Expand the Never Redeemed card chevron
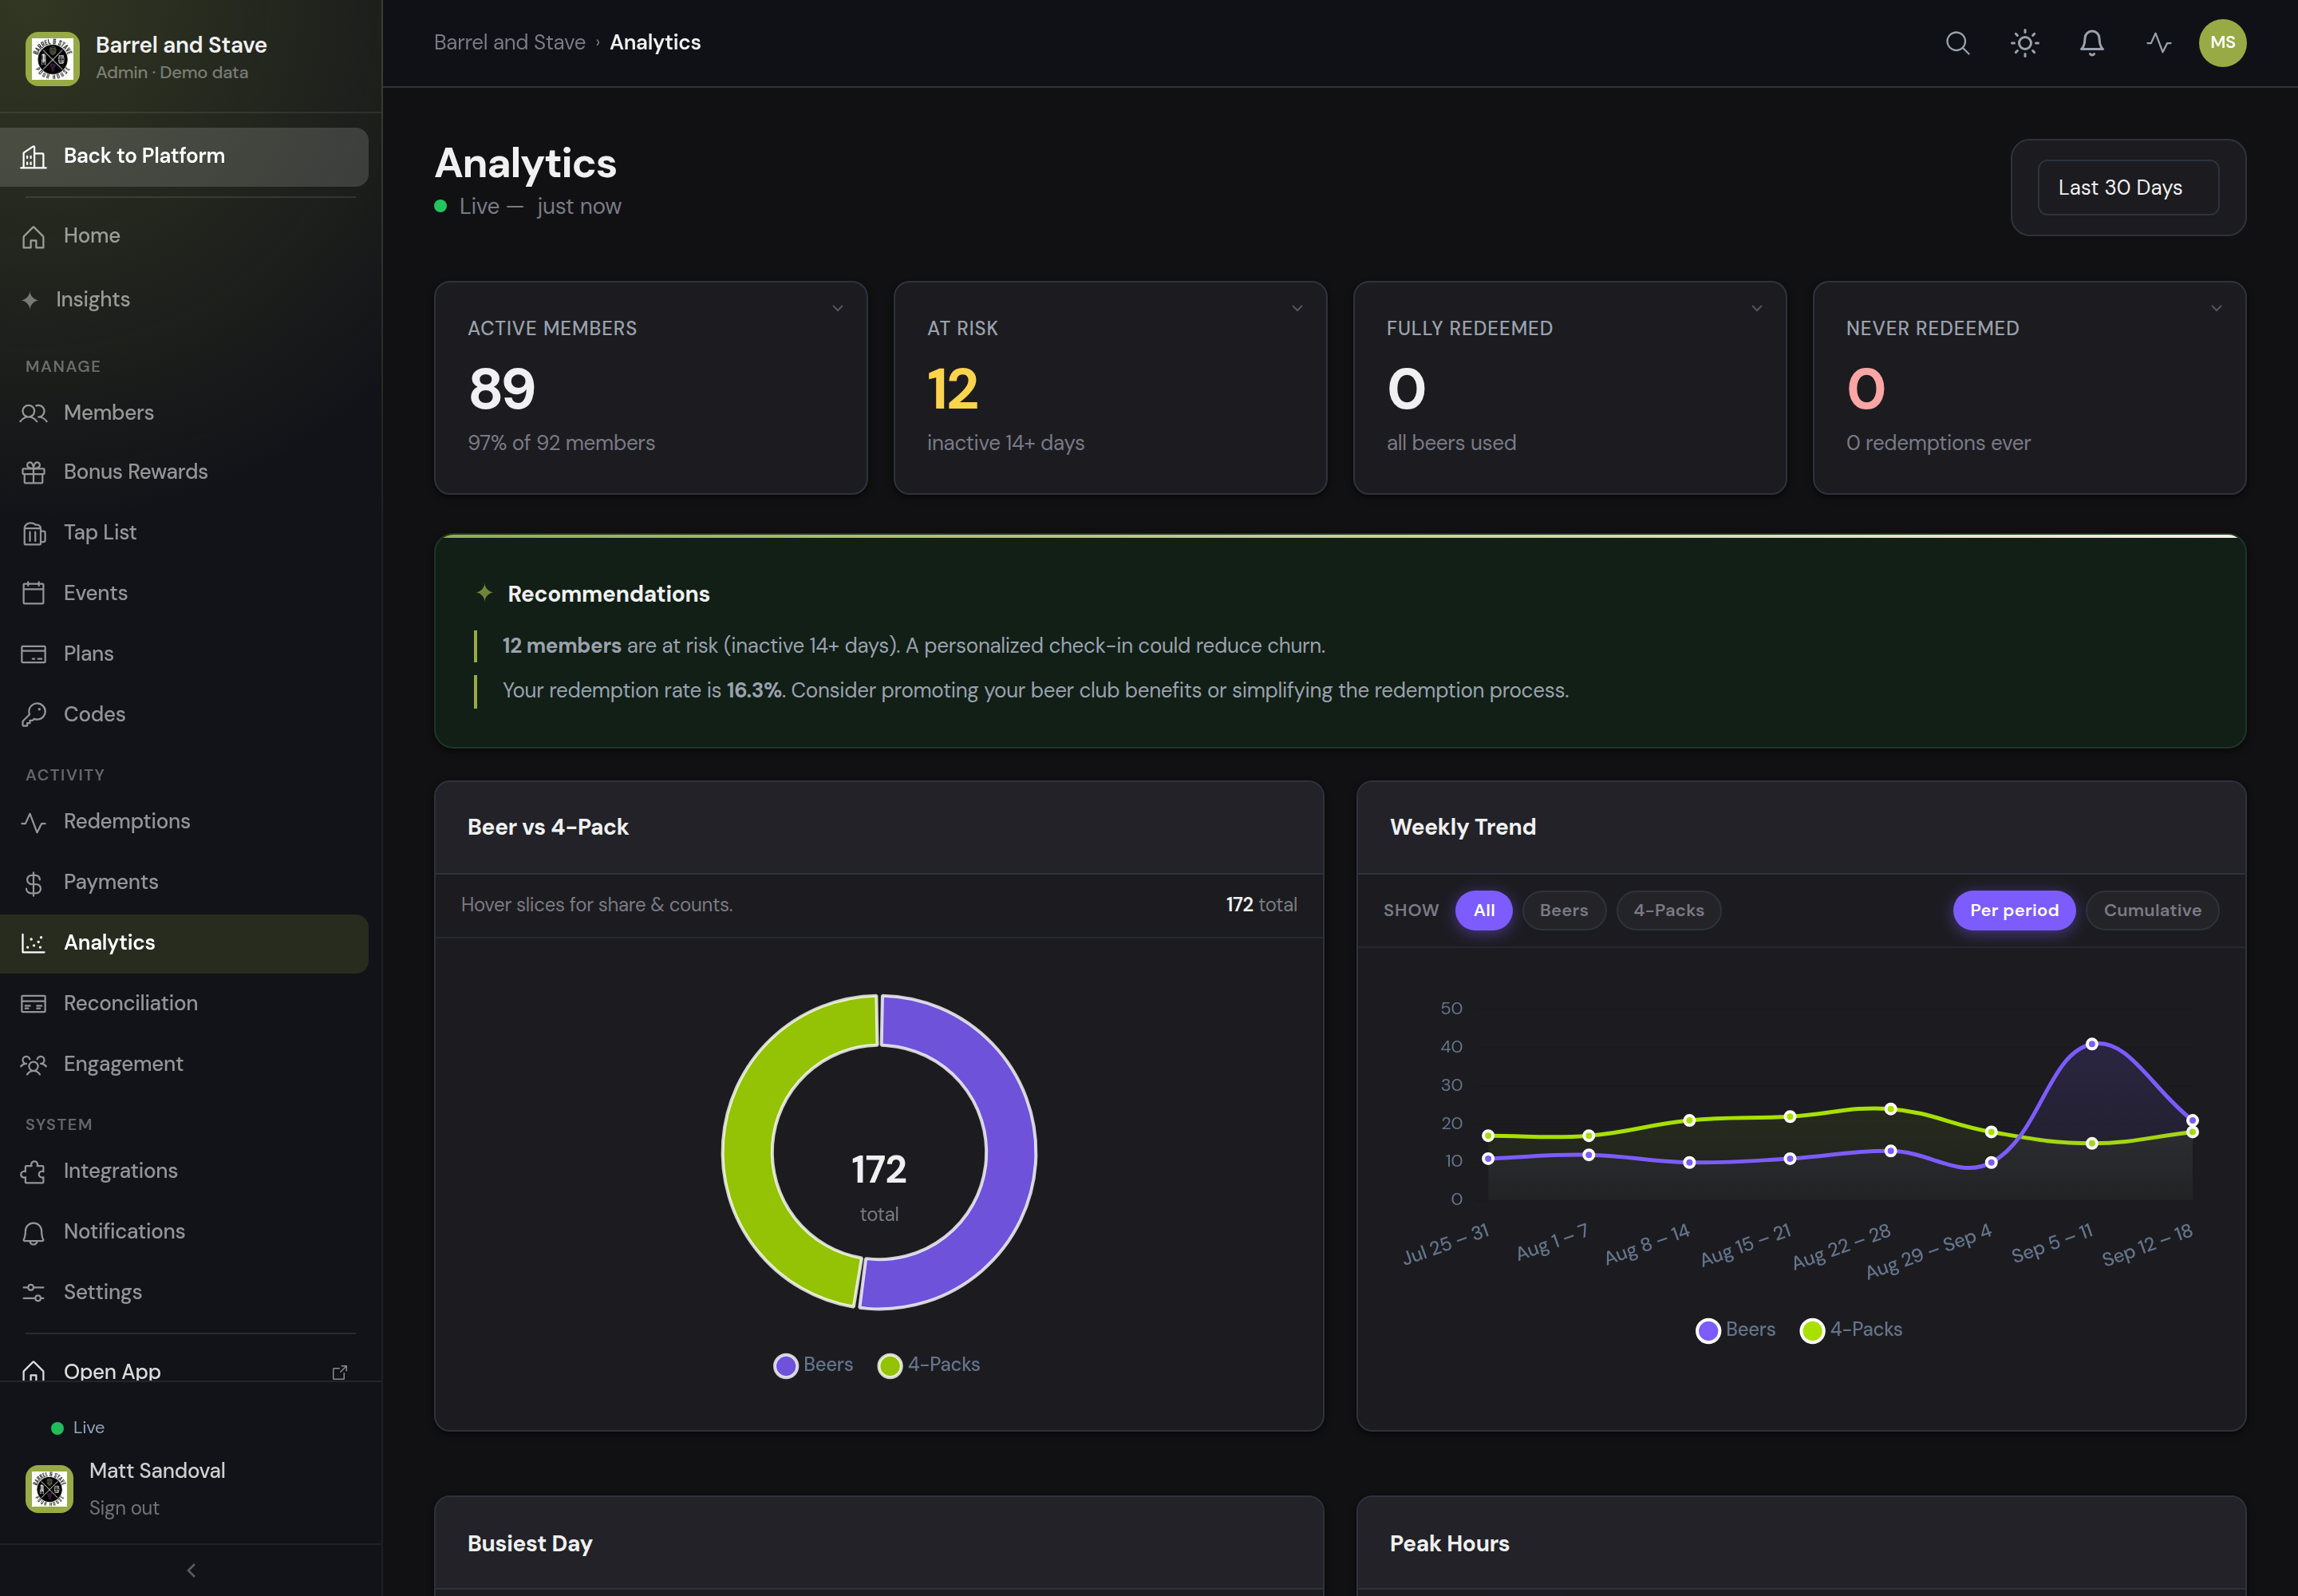This screenshot has width=2298, height=1596. (2216, 308)
